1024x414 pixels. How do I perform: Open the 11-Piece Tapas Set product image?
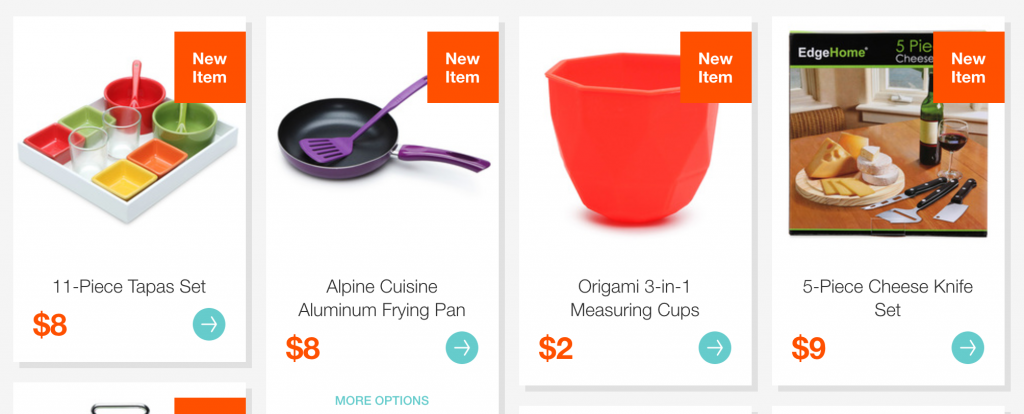pos(129,142)
